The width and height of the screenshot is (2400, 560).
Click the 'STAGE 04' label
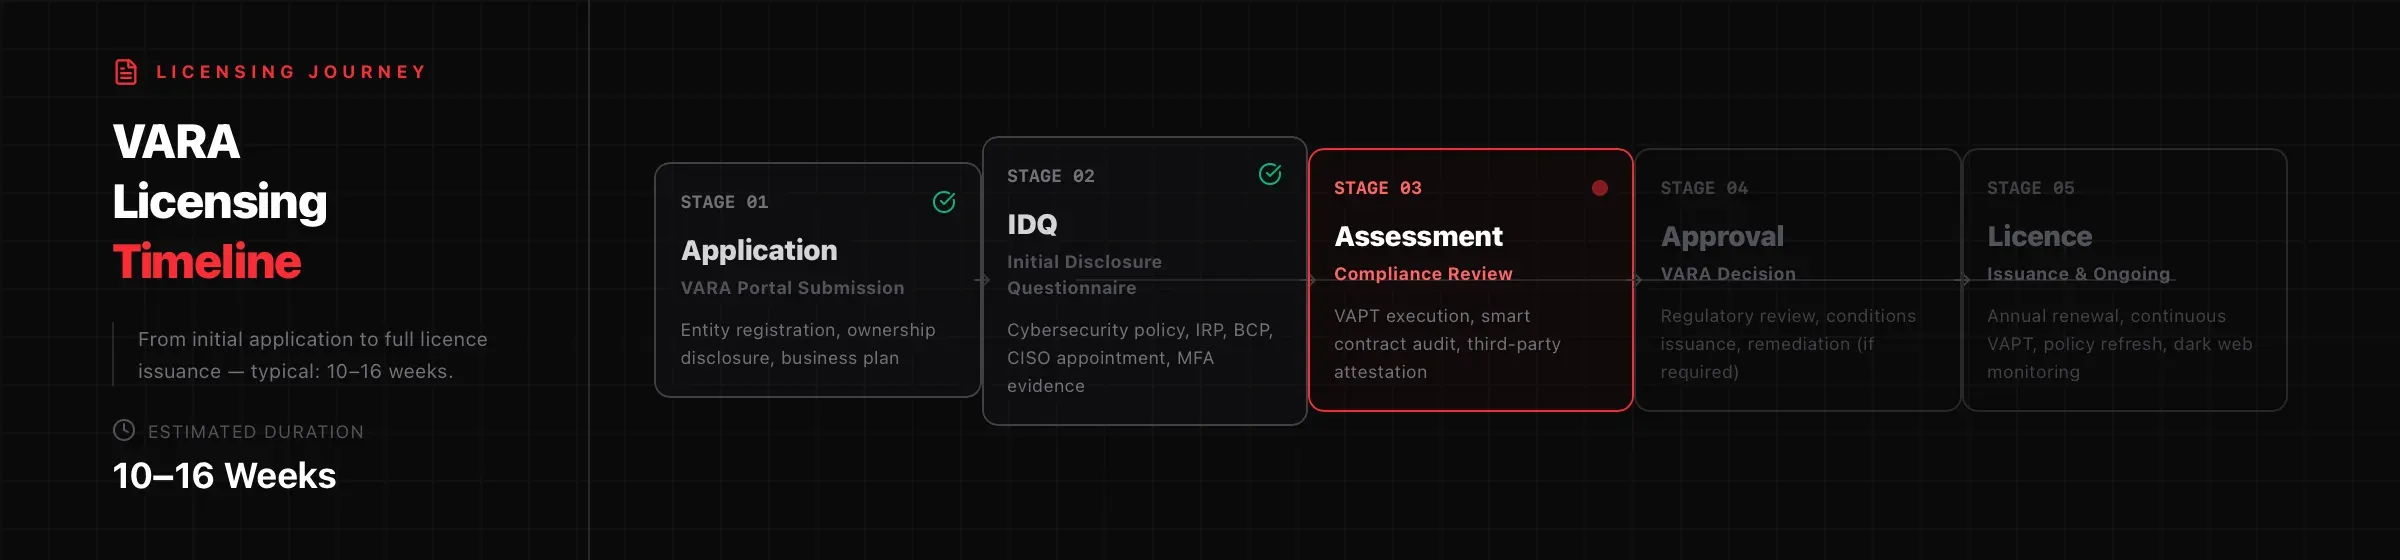click(1704, 188)
